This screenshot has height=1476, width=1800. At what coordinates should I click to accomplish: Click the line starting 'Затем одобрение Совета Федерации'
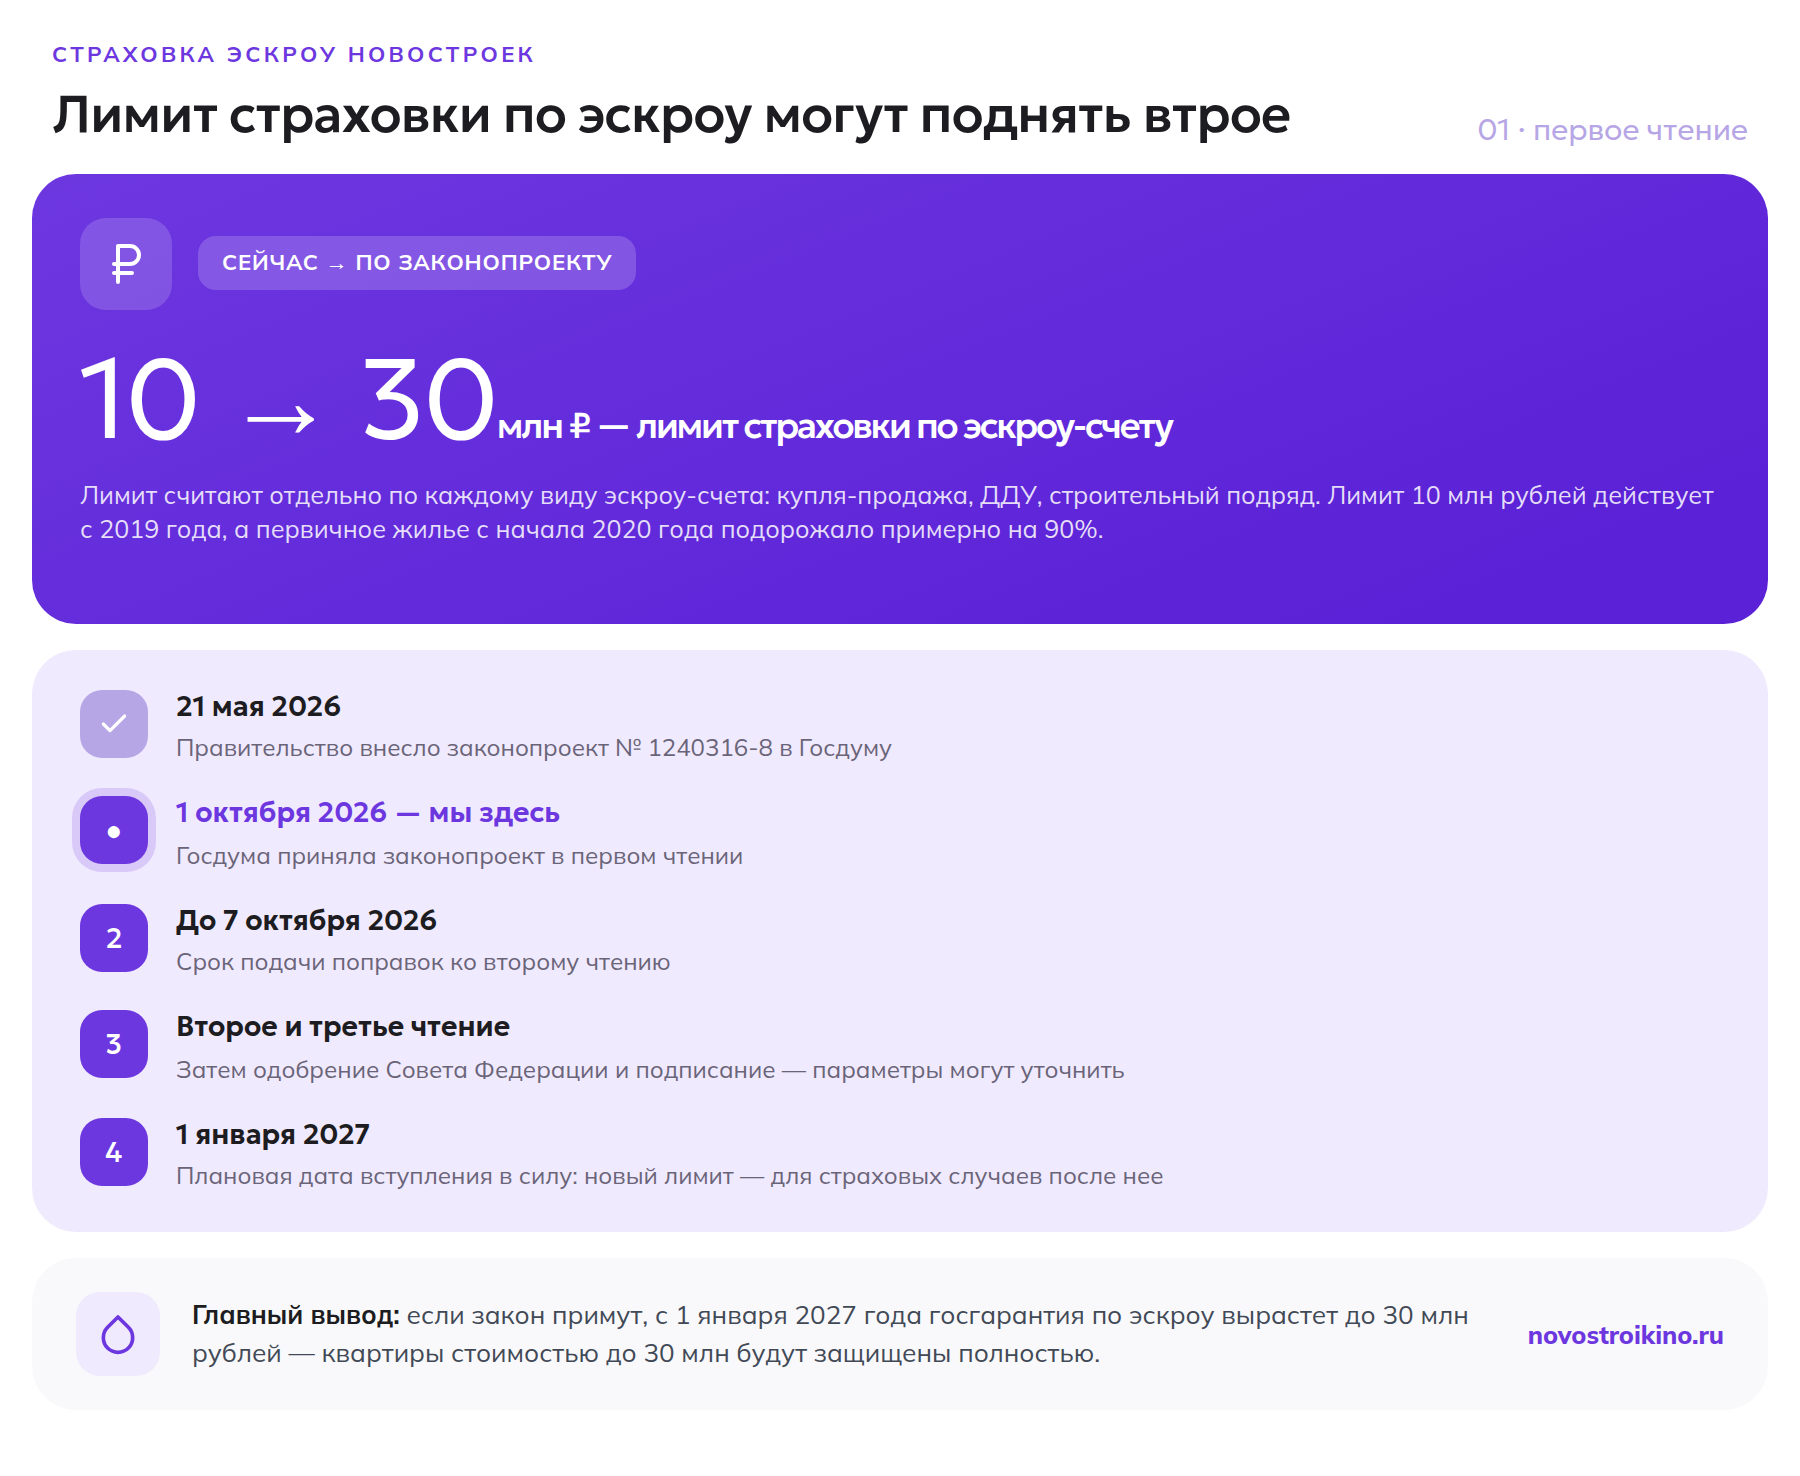[x=650, y=1070]
